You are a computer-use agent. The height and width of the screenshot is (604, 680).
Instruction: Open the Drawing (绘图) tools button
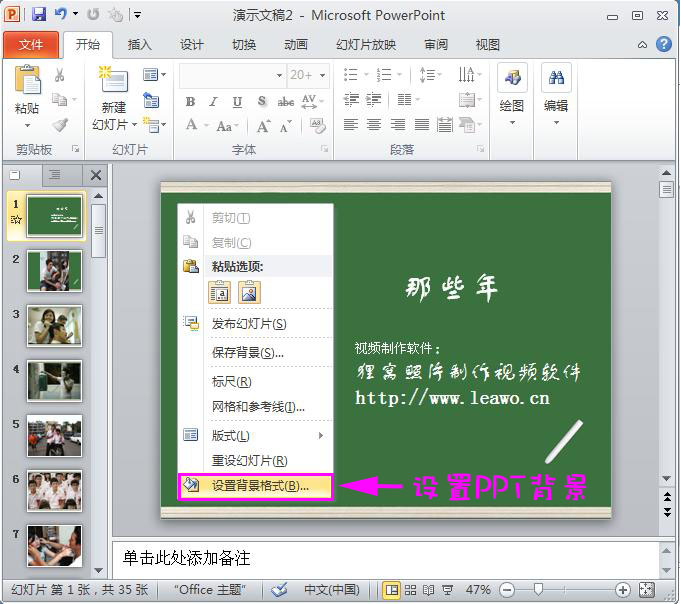coord(512,95)
